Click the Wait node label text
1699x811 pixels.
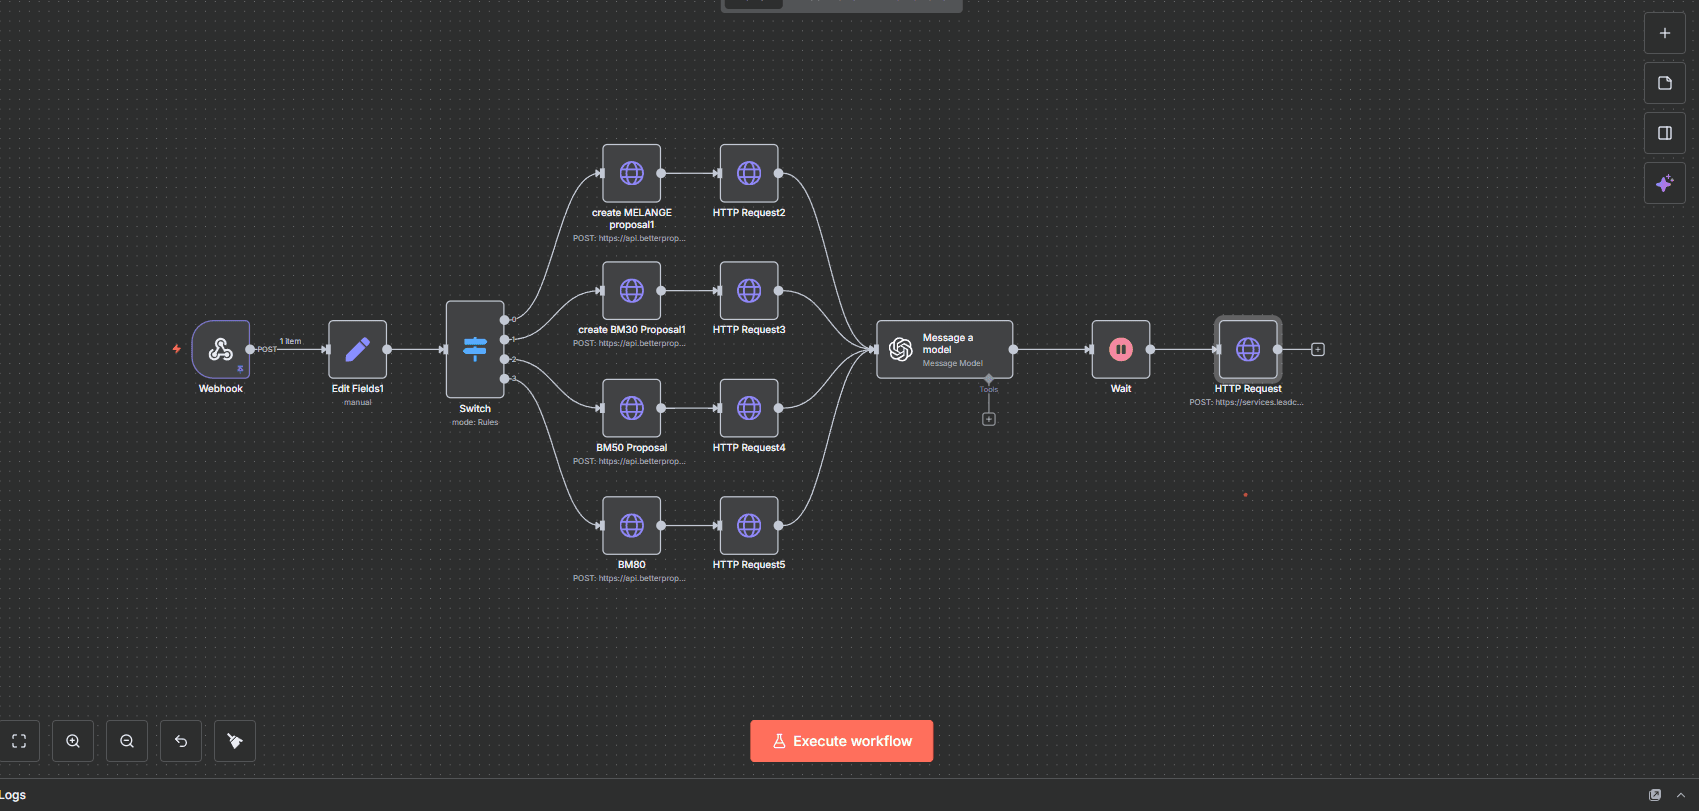pos(1121,389)
